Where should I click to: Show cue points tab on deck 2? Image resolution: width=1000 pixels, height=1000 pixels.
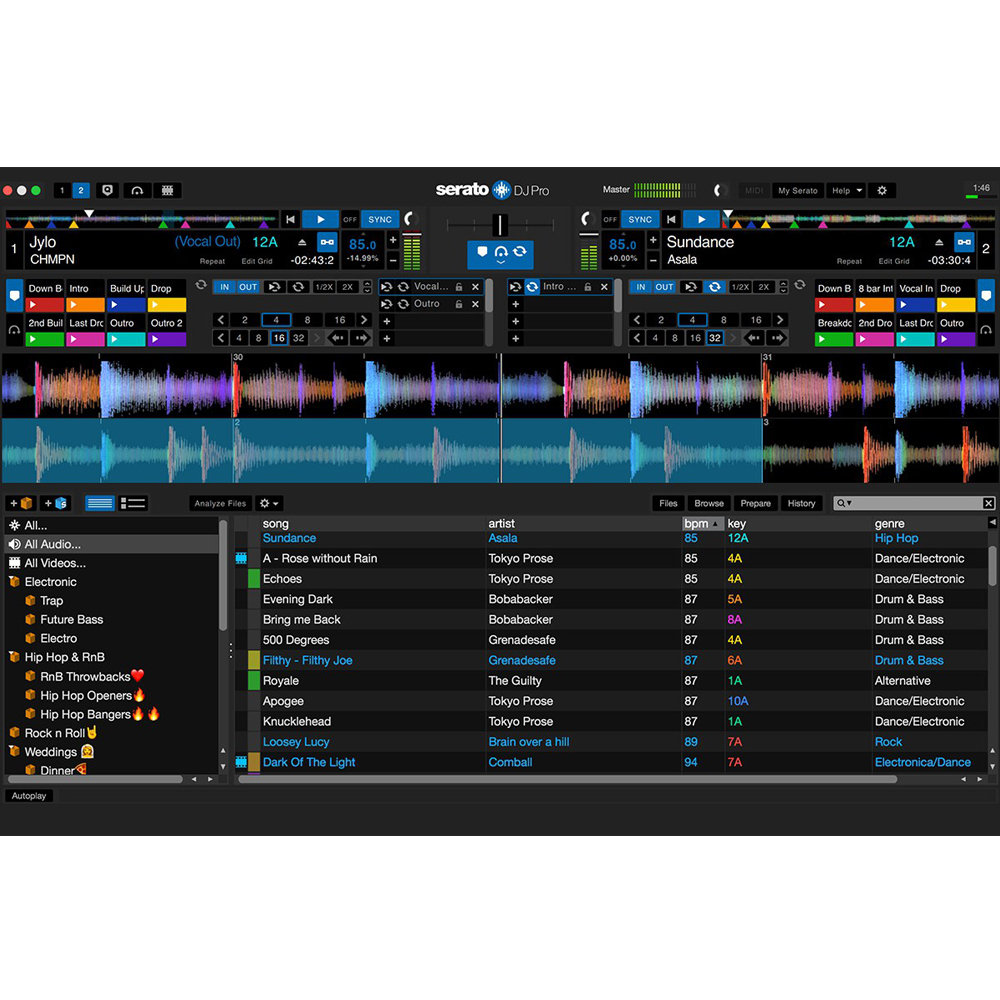pos(986,295)
